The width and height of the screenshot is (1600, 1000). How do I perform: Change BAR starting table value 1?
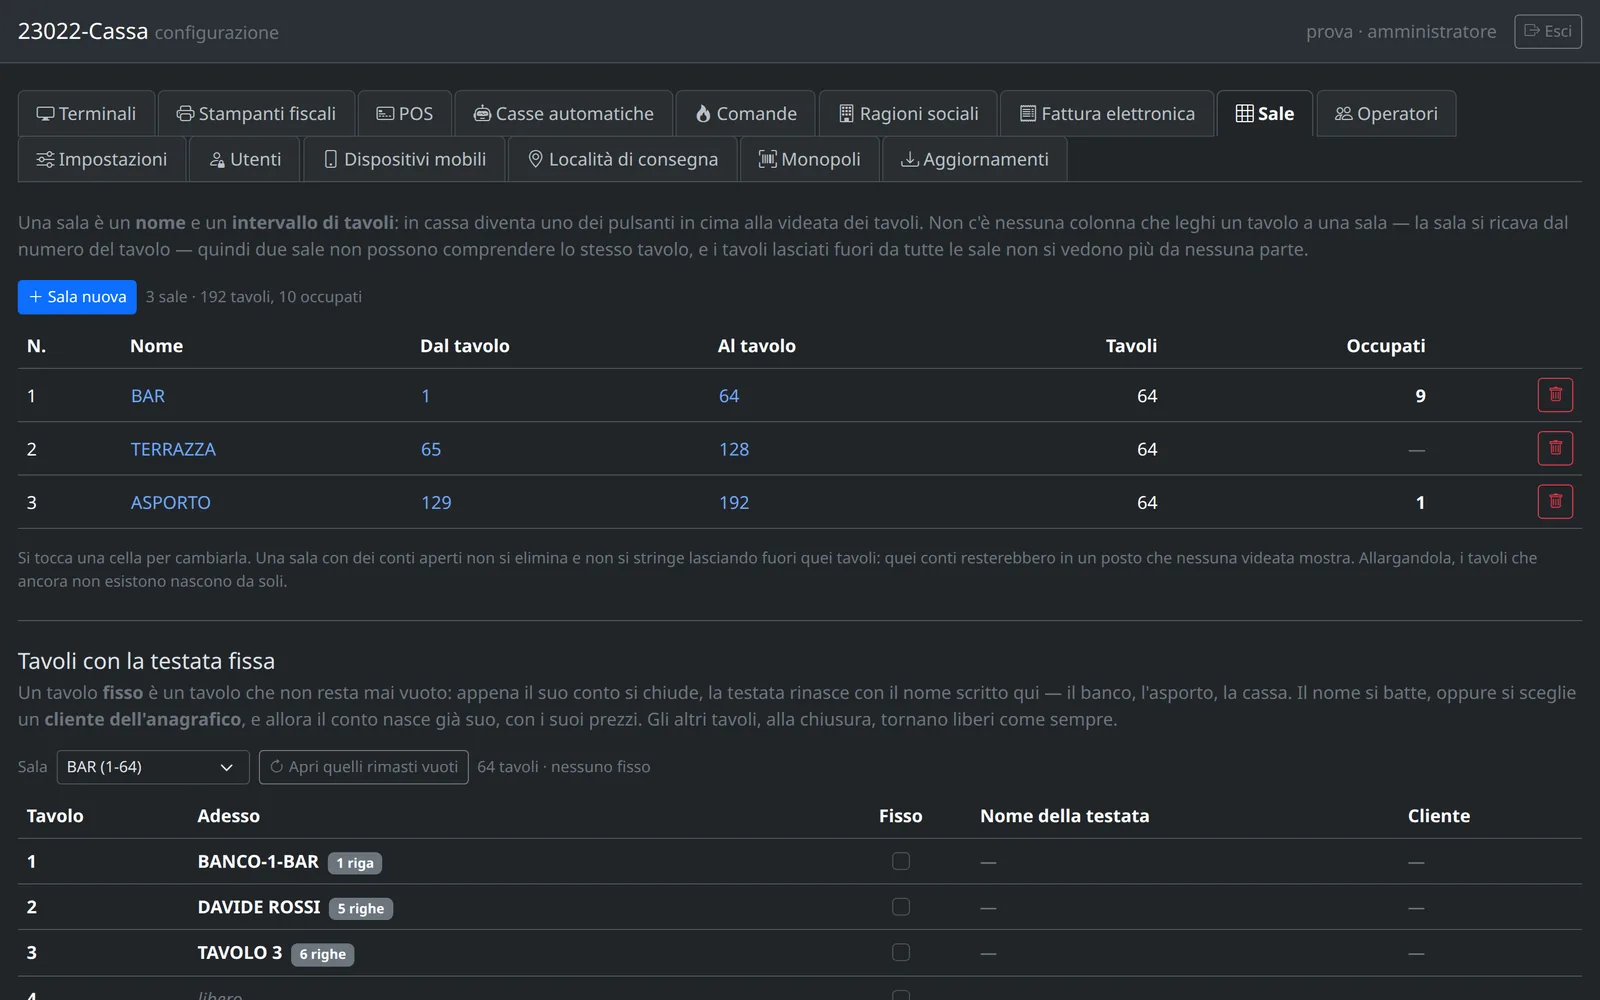[425, 396]
